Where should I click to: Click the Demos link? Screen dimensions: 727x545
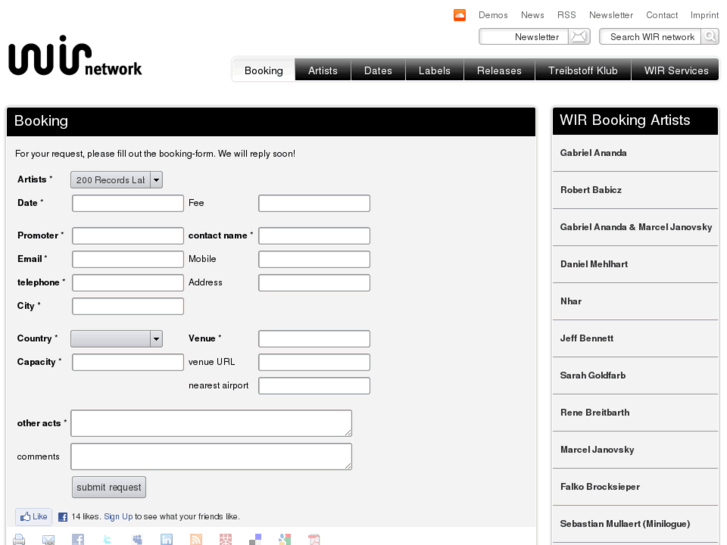(493, 15)
